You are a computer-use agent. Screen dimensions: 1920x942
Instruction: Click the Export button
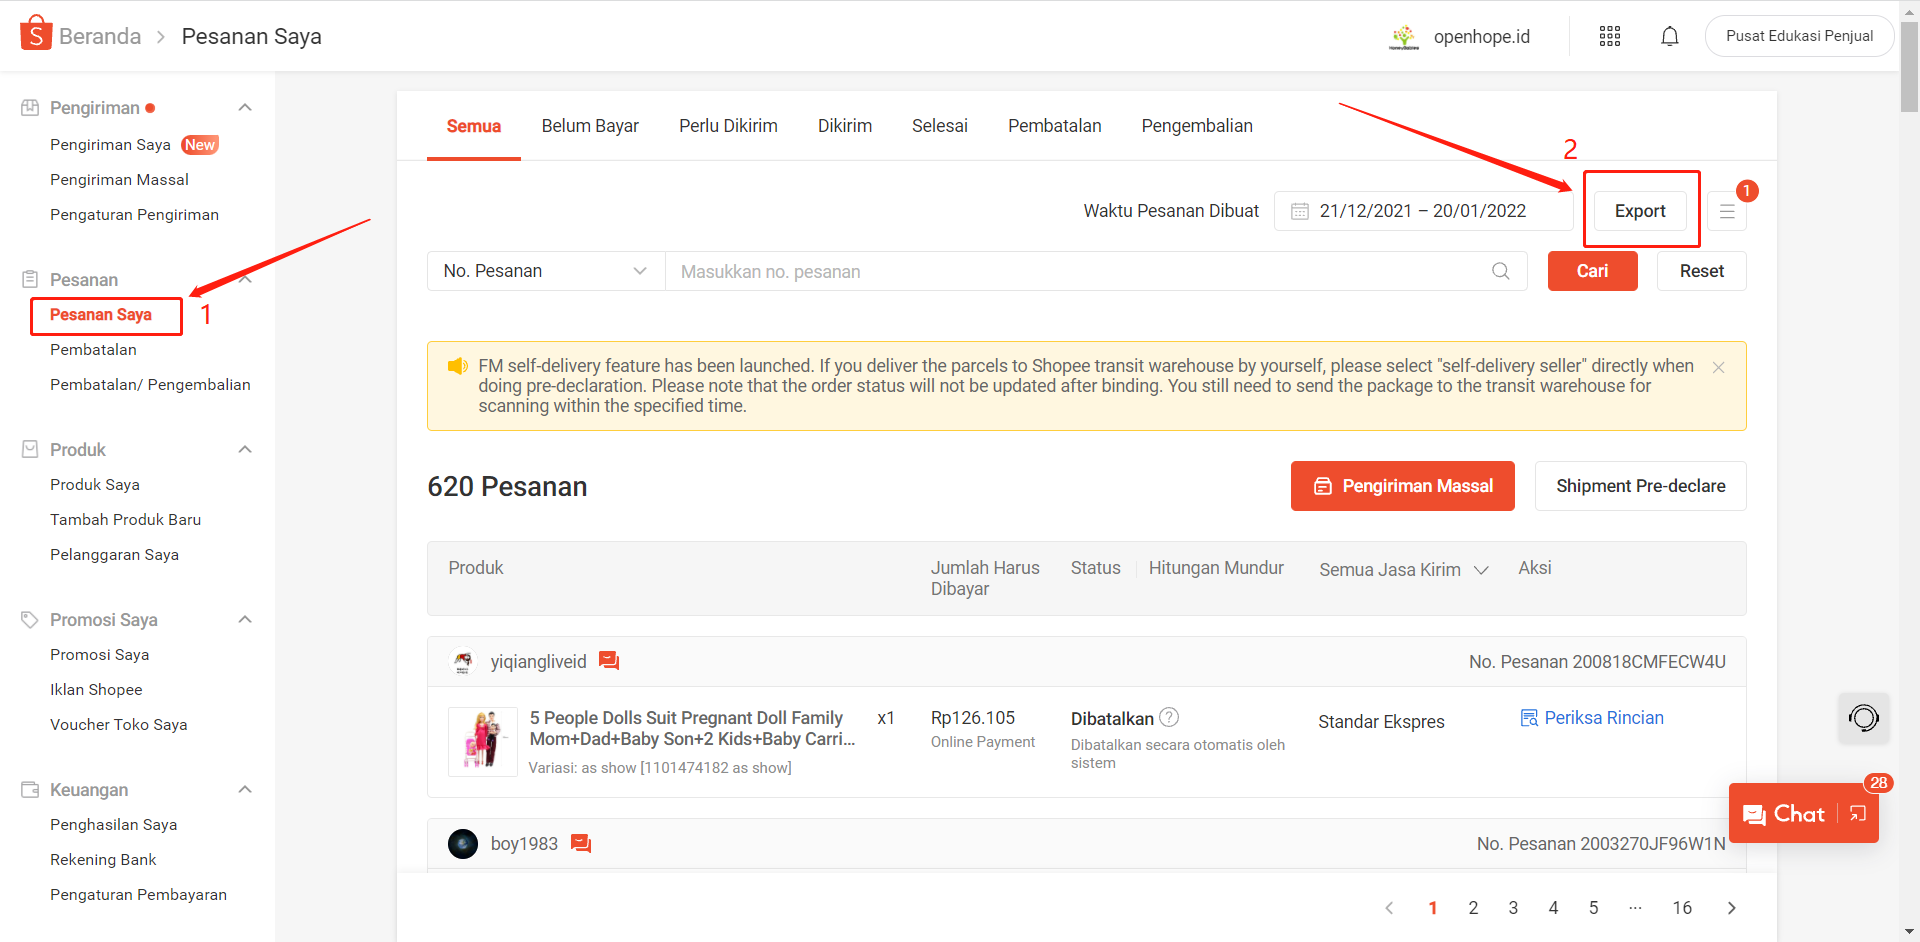[1640, 211]
